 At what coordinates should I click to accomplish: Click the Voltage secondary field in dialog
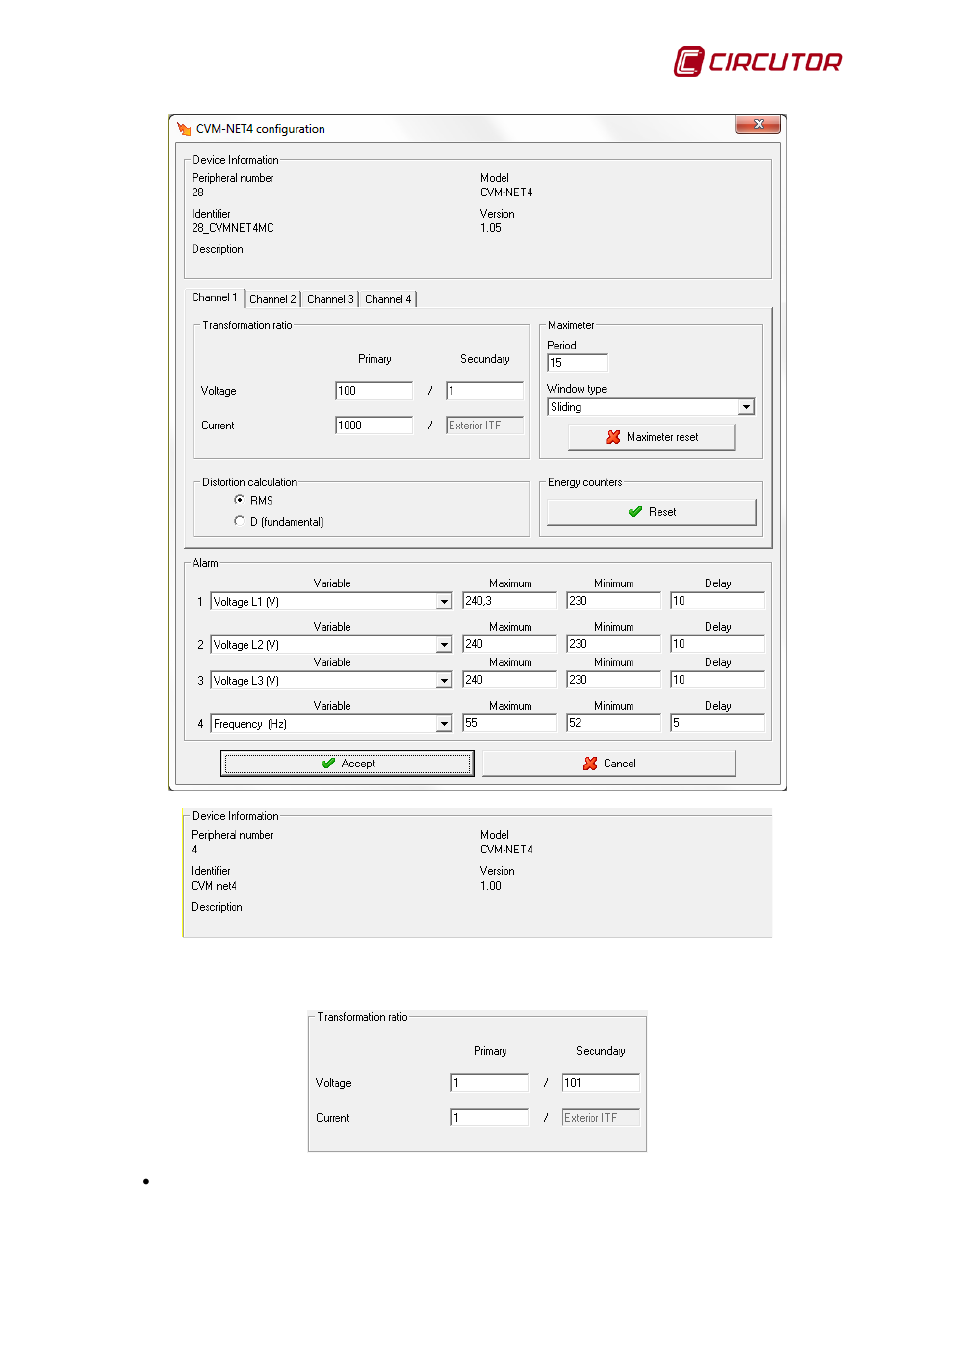click(x=485, y=391)
